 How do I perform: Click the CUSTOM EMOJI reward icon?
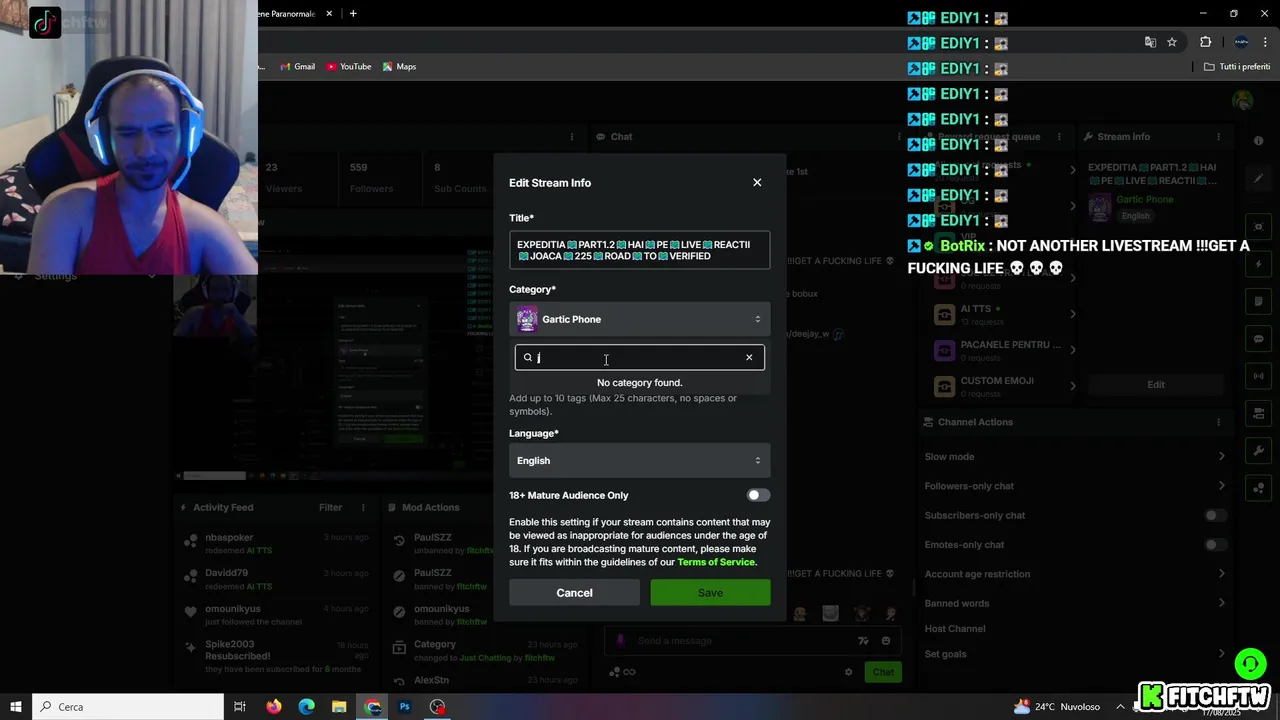944,386
